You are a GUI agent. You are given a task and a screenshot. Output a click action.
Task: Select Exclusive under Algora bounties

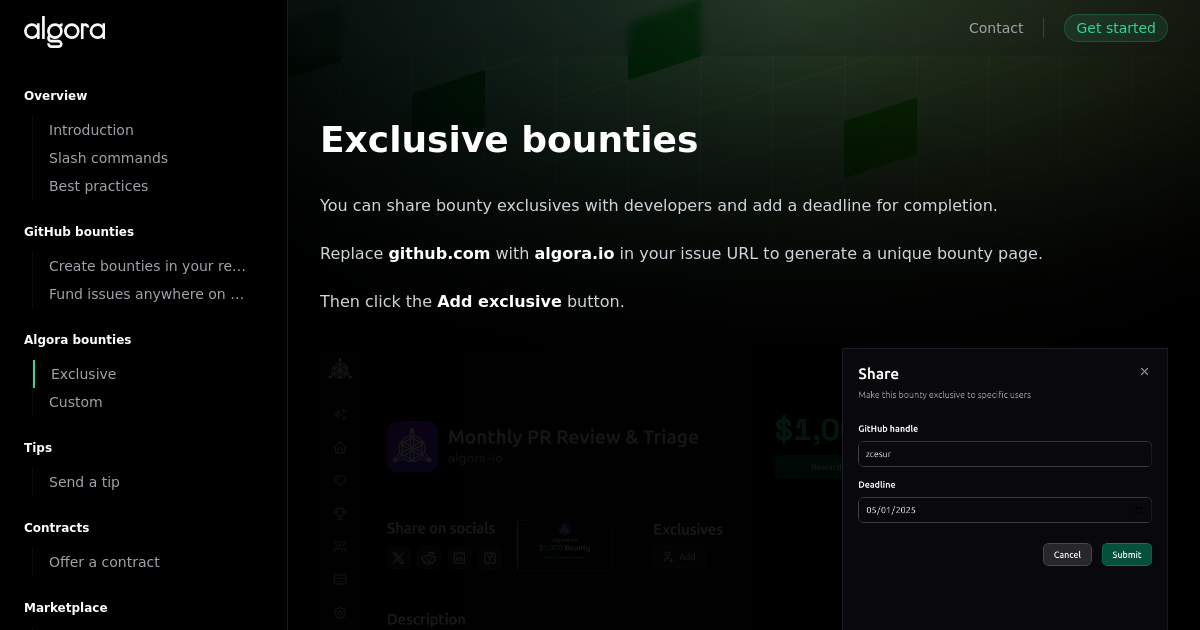[x=83, y=373]
